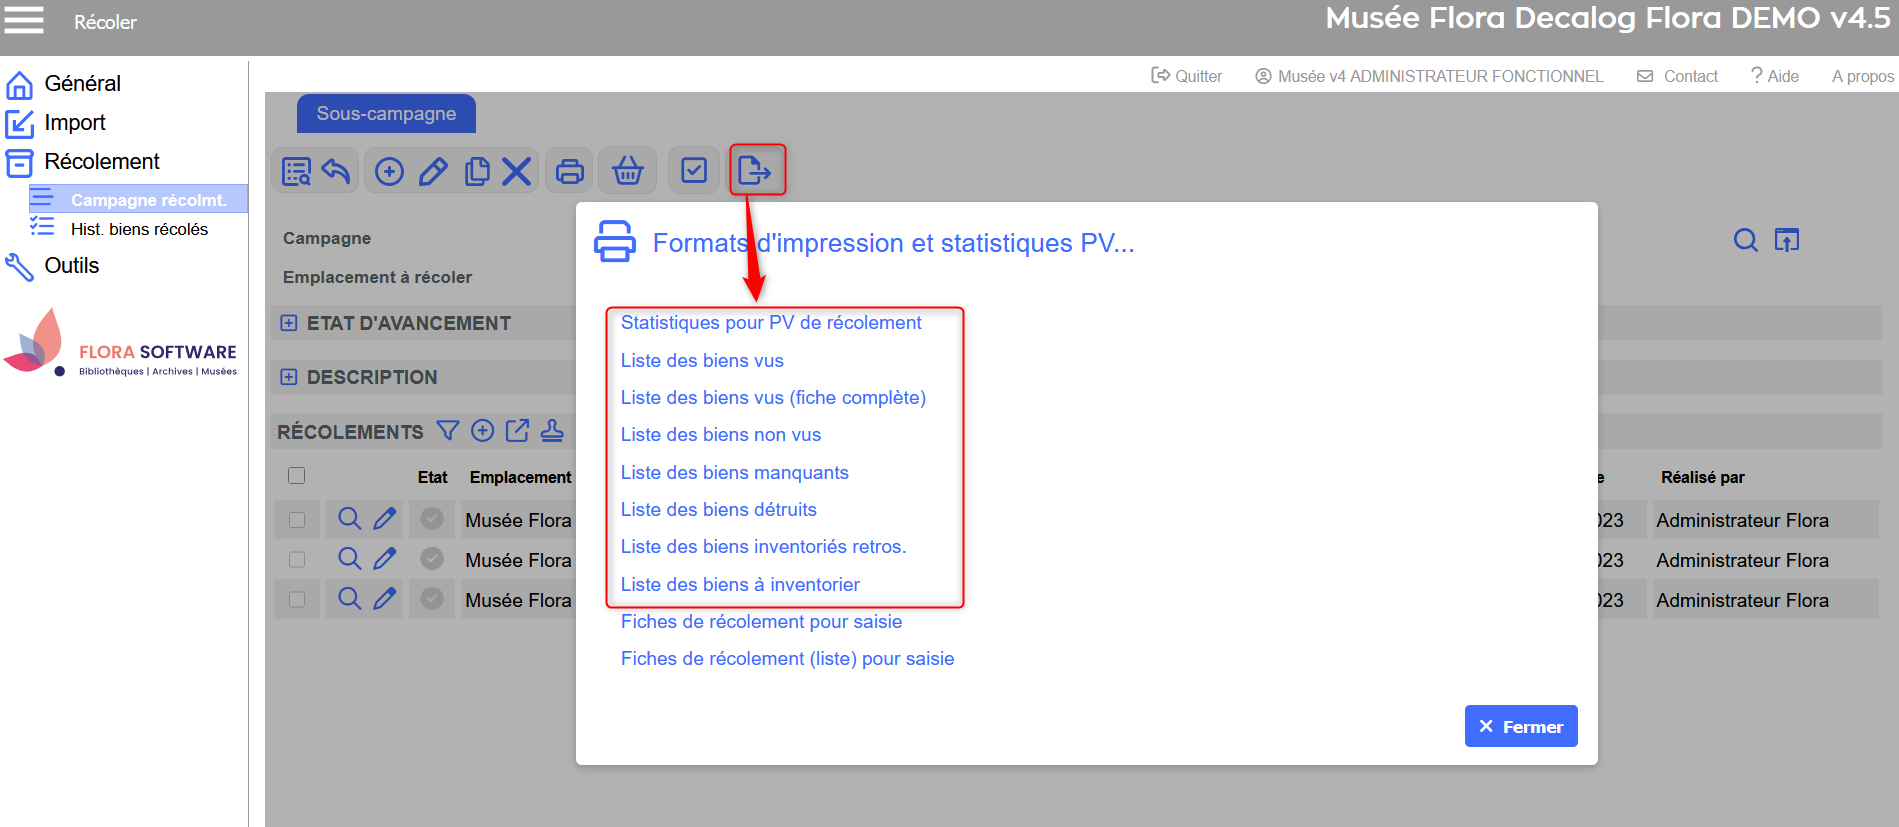Viewport: 1899px width, 827px height.
Task: Click the delete X toolbar icon
Action: (516, 171)
